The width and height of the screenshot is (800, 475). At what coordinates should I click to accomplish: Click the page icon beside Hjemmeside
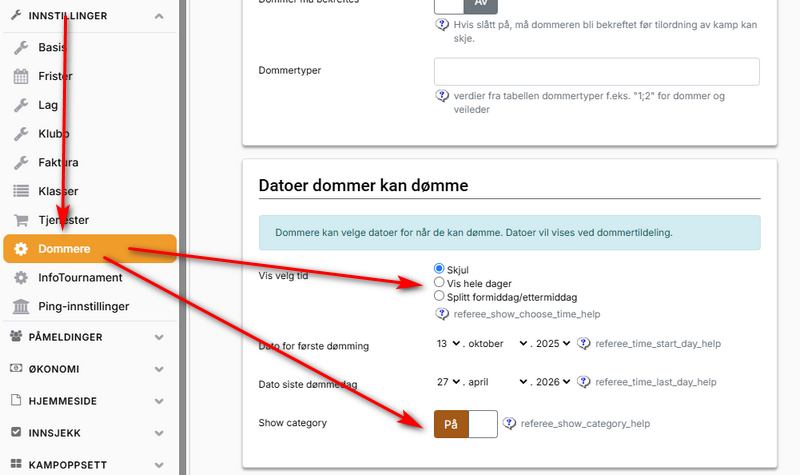point(16,400)
